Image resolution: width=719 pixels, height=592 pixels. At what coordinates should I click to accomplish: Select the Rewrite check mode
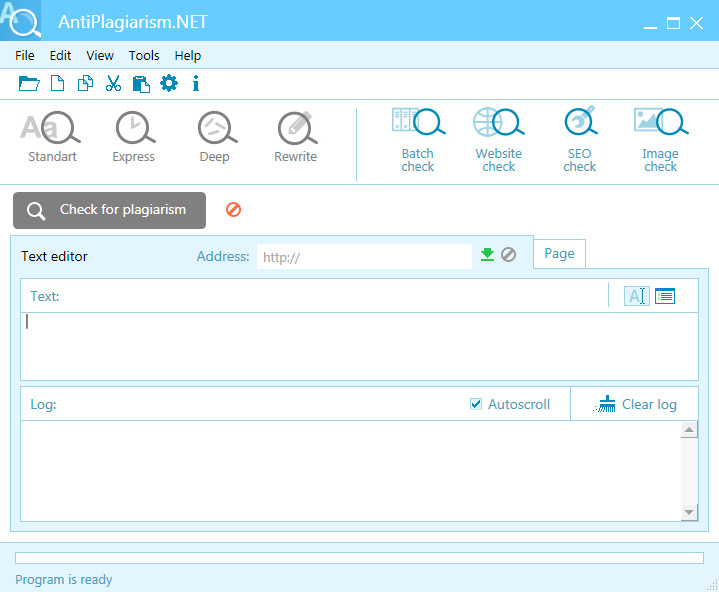[x=296, y=137]
